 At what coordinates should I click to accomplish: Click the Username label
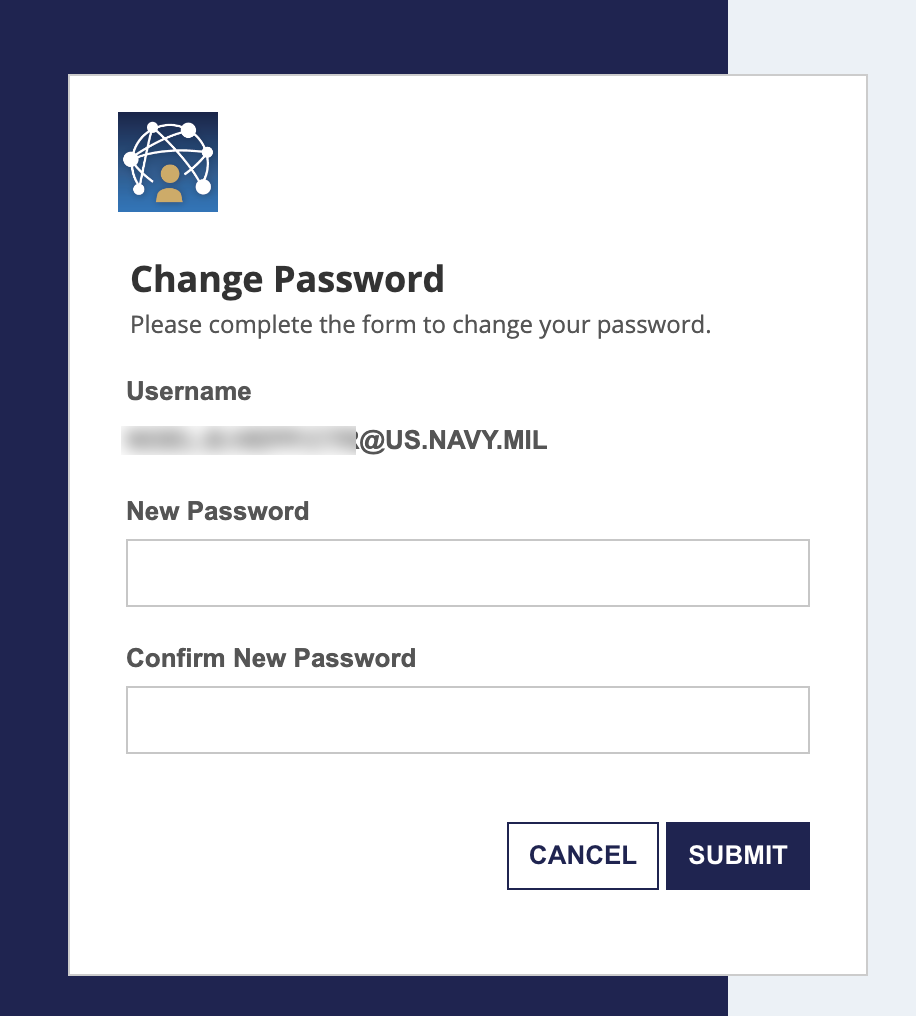(x=188, y=391)
